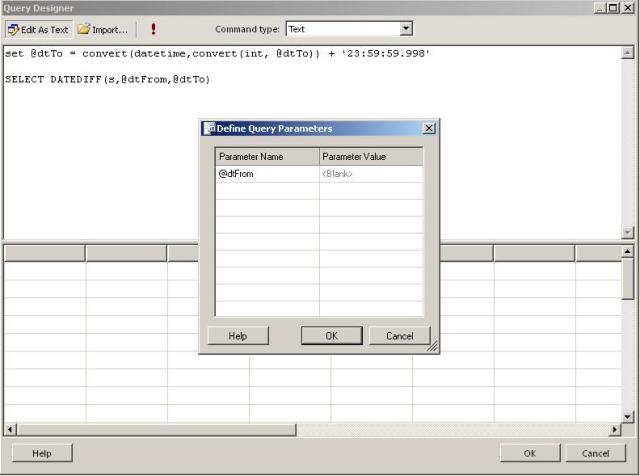Click the Text value in Command type box

point(297,29)
